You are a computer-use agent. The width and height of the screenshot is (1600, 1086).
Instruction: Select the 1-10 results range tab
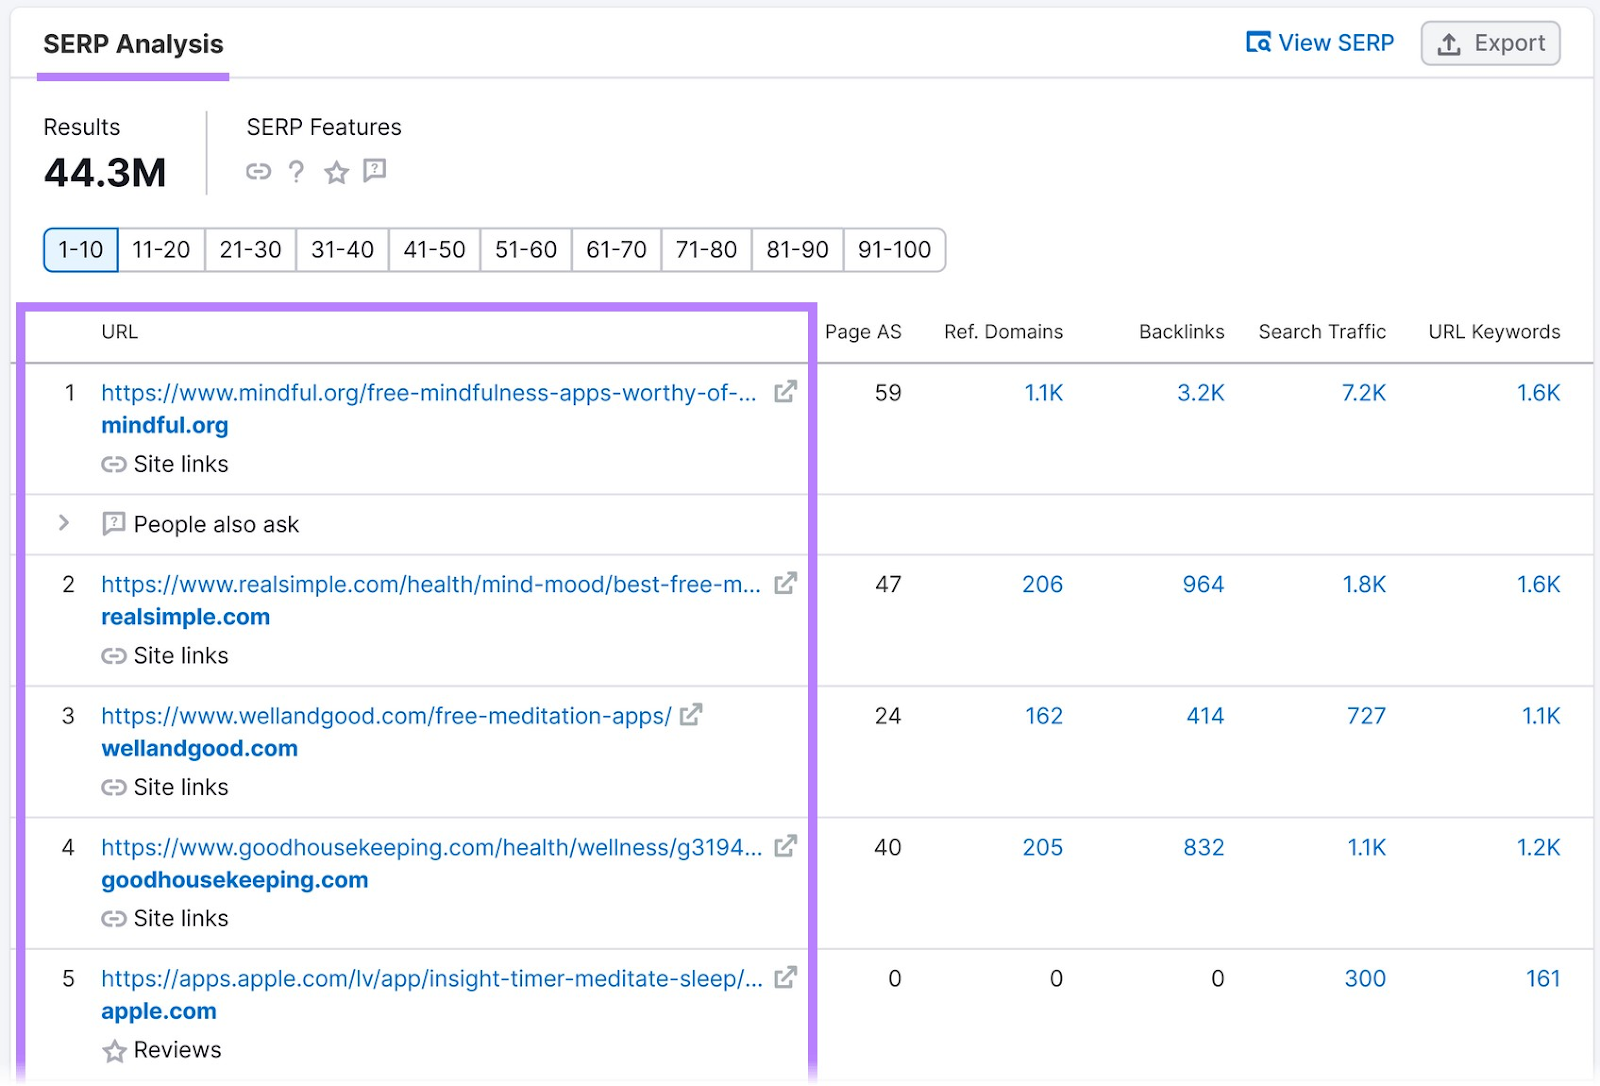81,250
